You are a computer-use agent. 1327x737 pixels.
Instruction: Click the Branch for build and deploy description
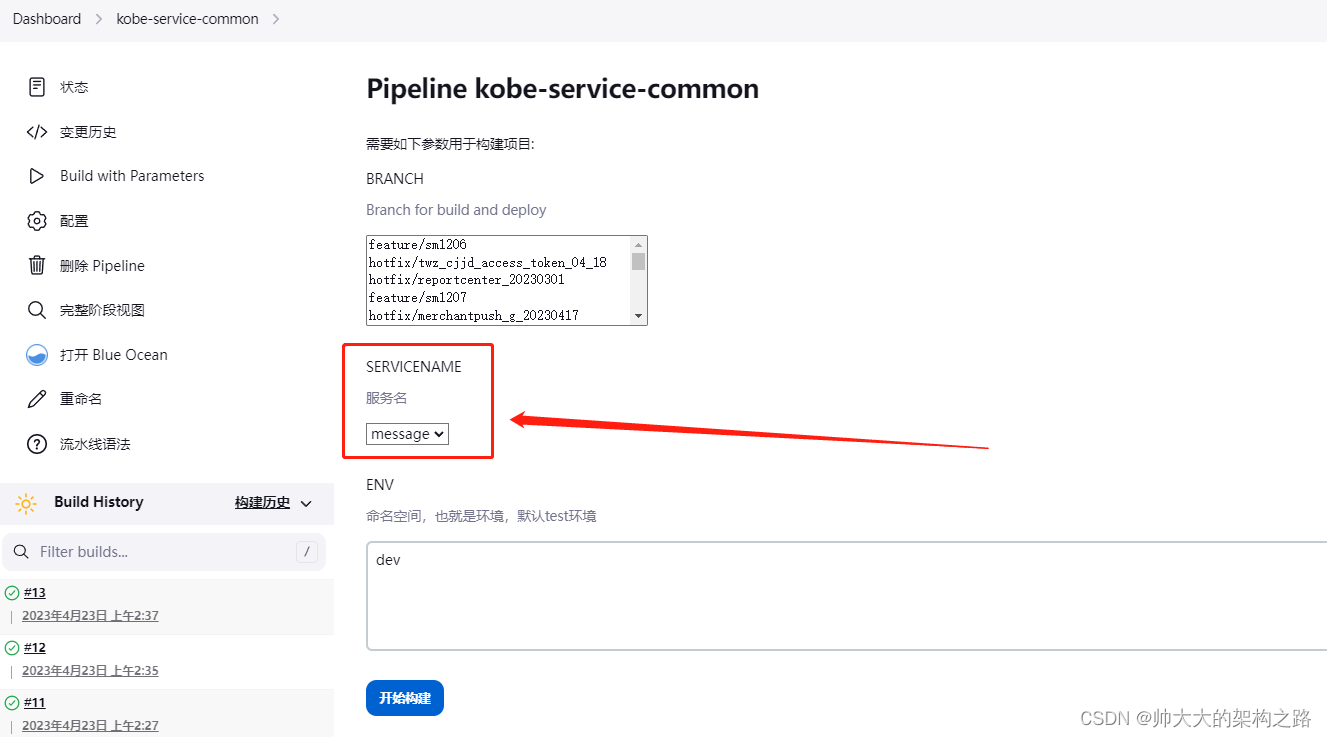456,210
